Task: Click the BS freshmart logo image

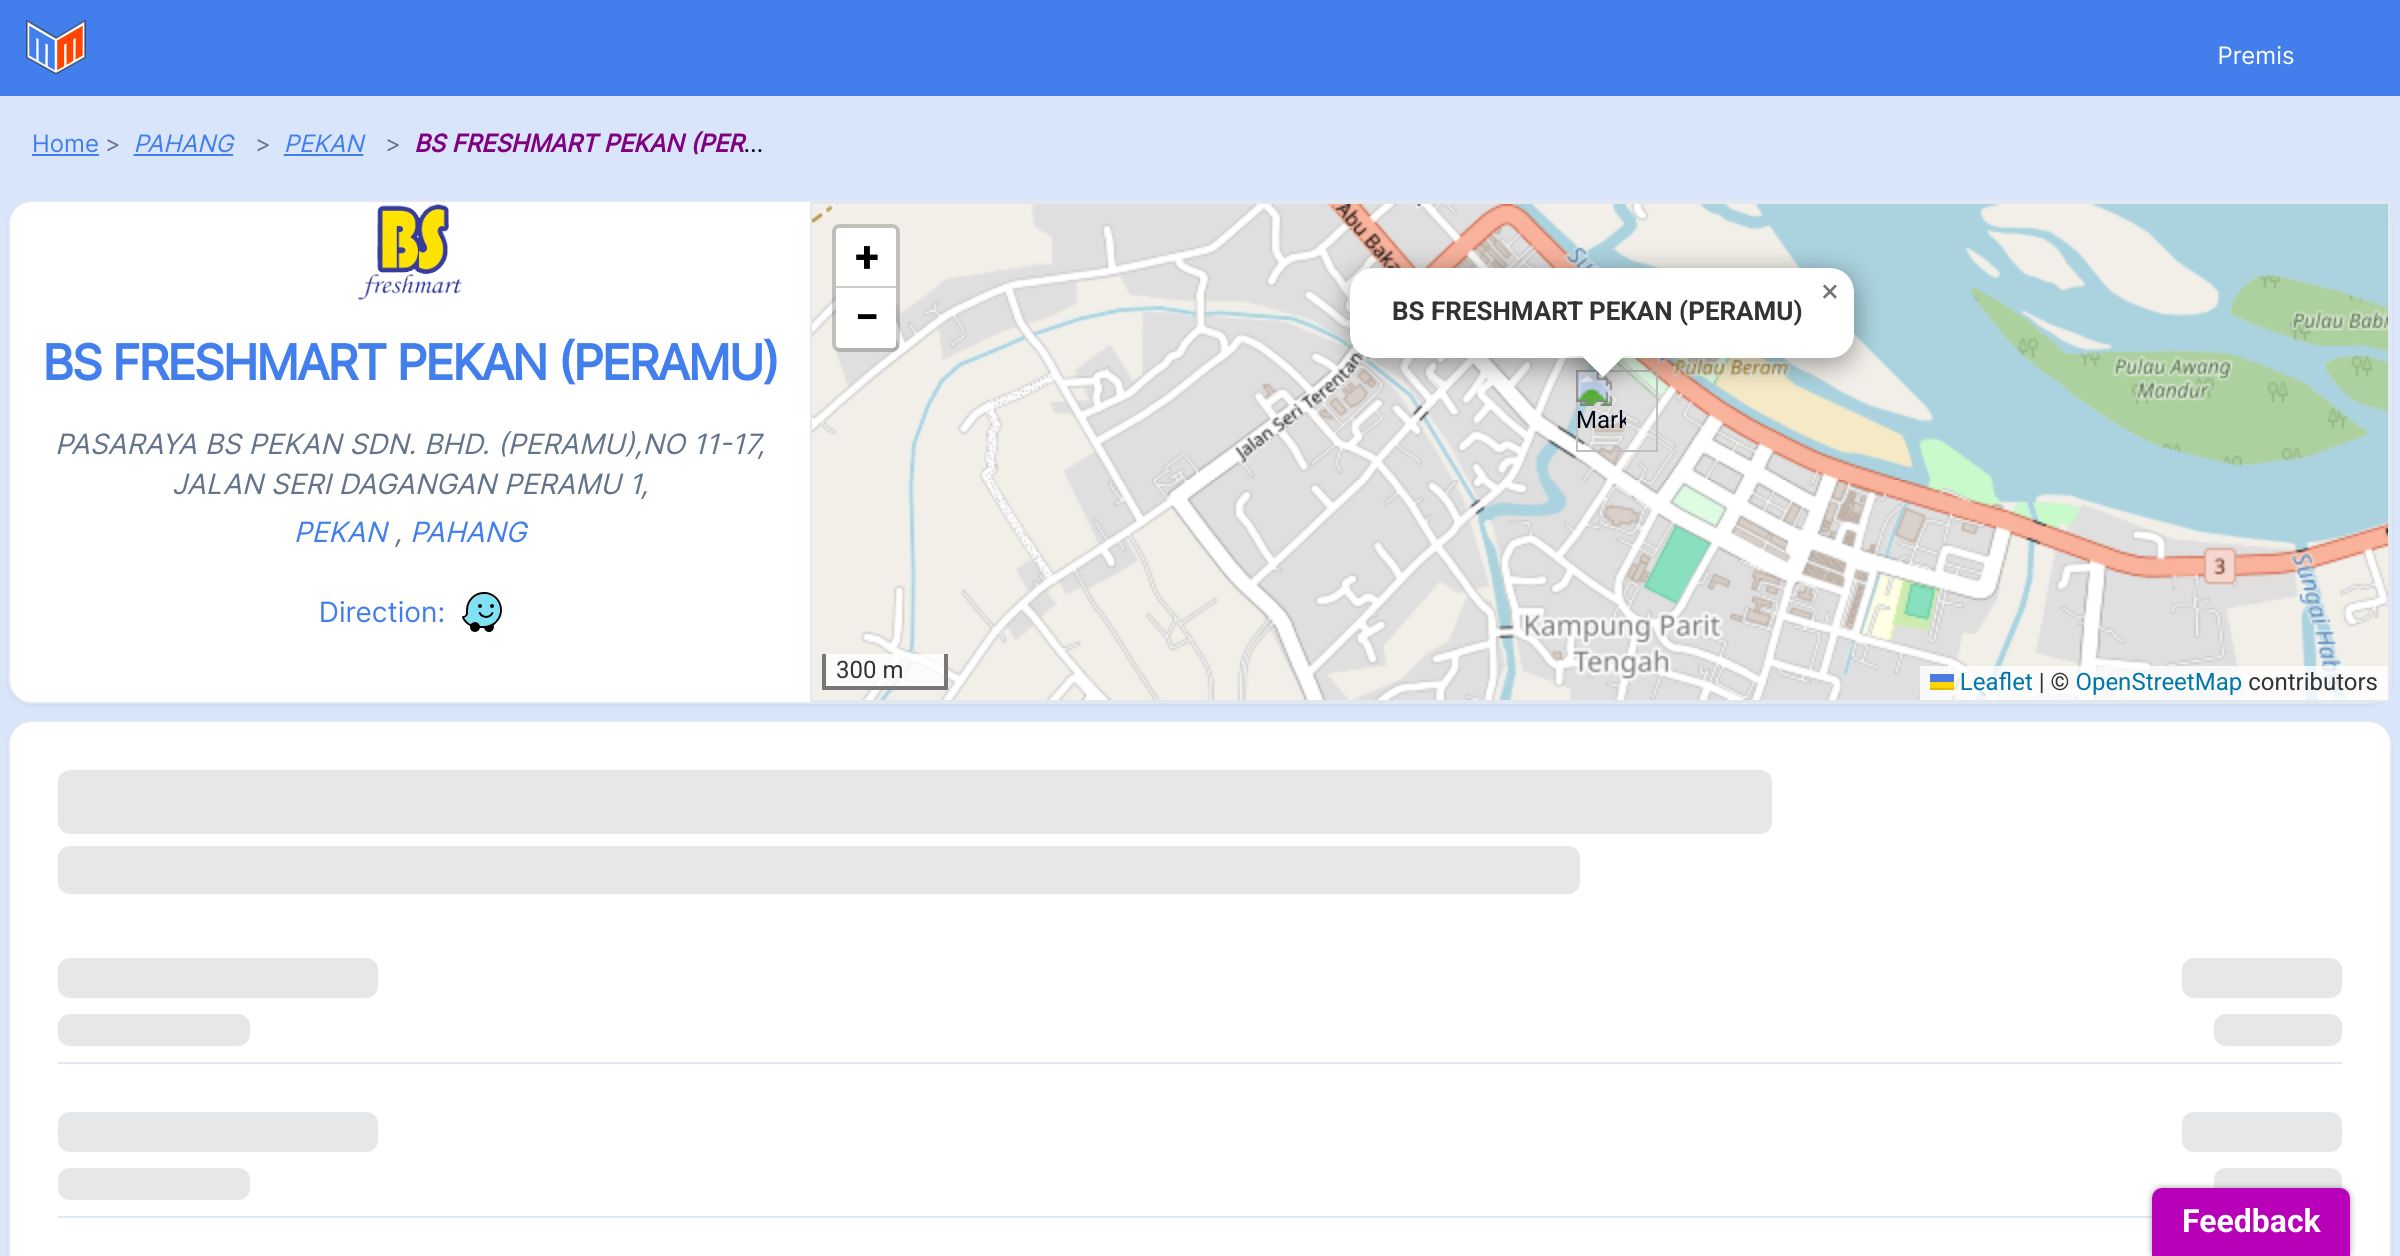Action: pos(411,252)
